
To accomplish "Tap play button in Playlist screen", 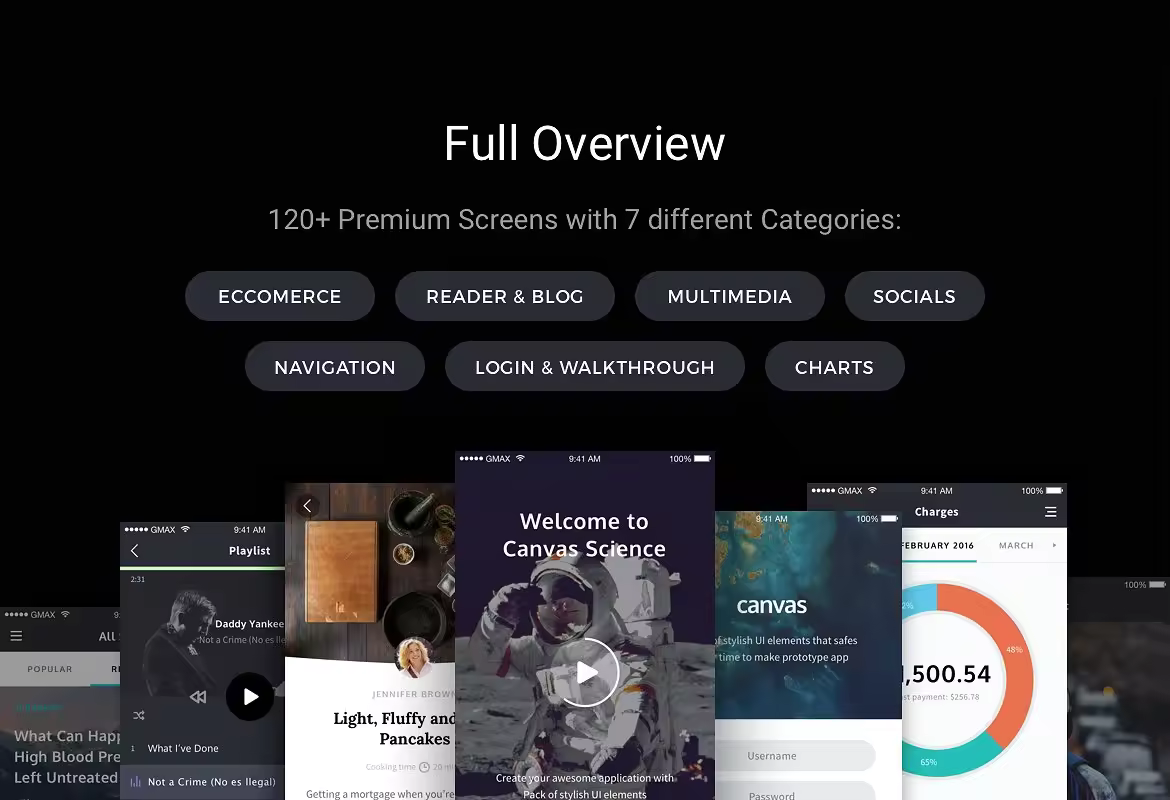I will [x=250, y=696].
